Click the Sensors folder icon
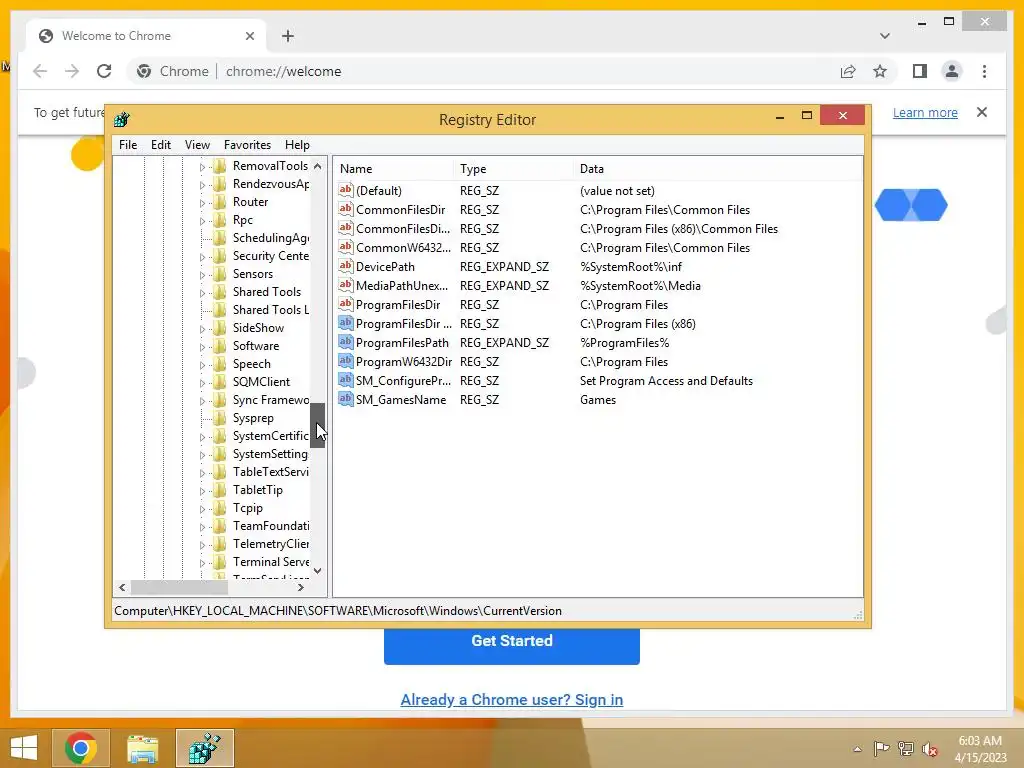Viewport: 1024px width, 768px height. tap(220, 274)
